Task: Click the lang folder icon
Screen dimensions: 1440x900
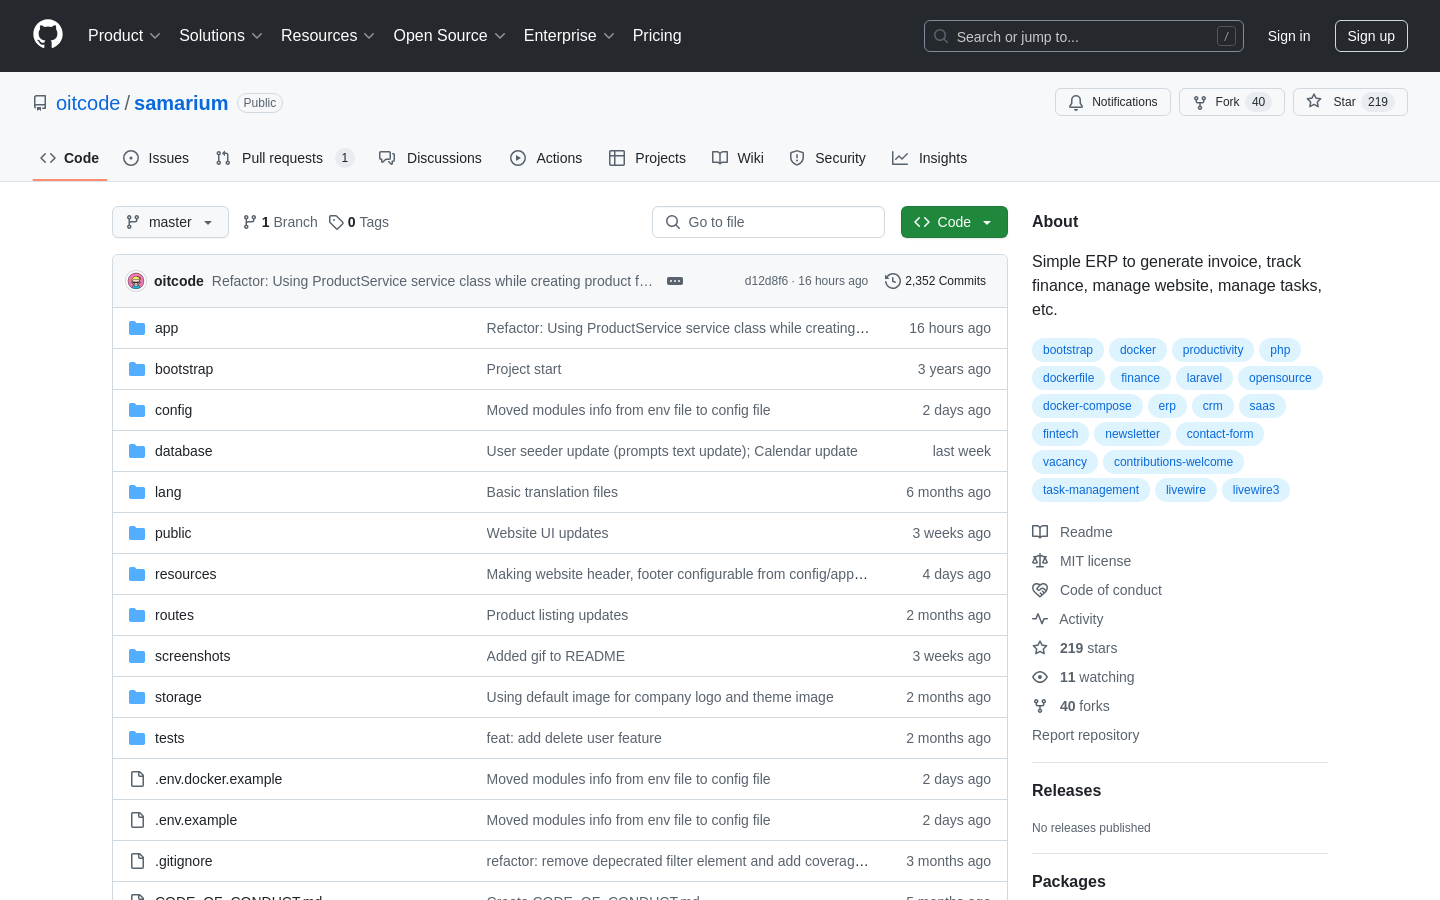Action: click(137, 492)
